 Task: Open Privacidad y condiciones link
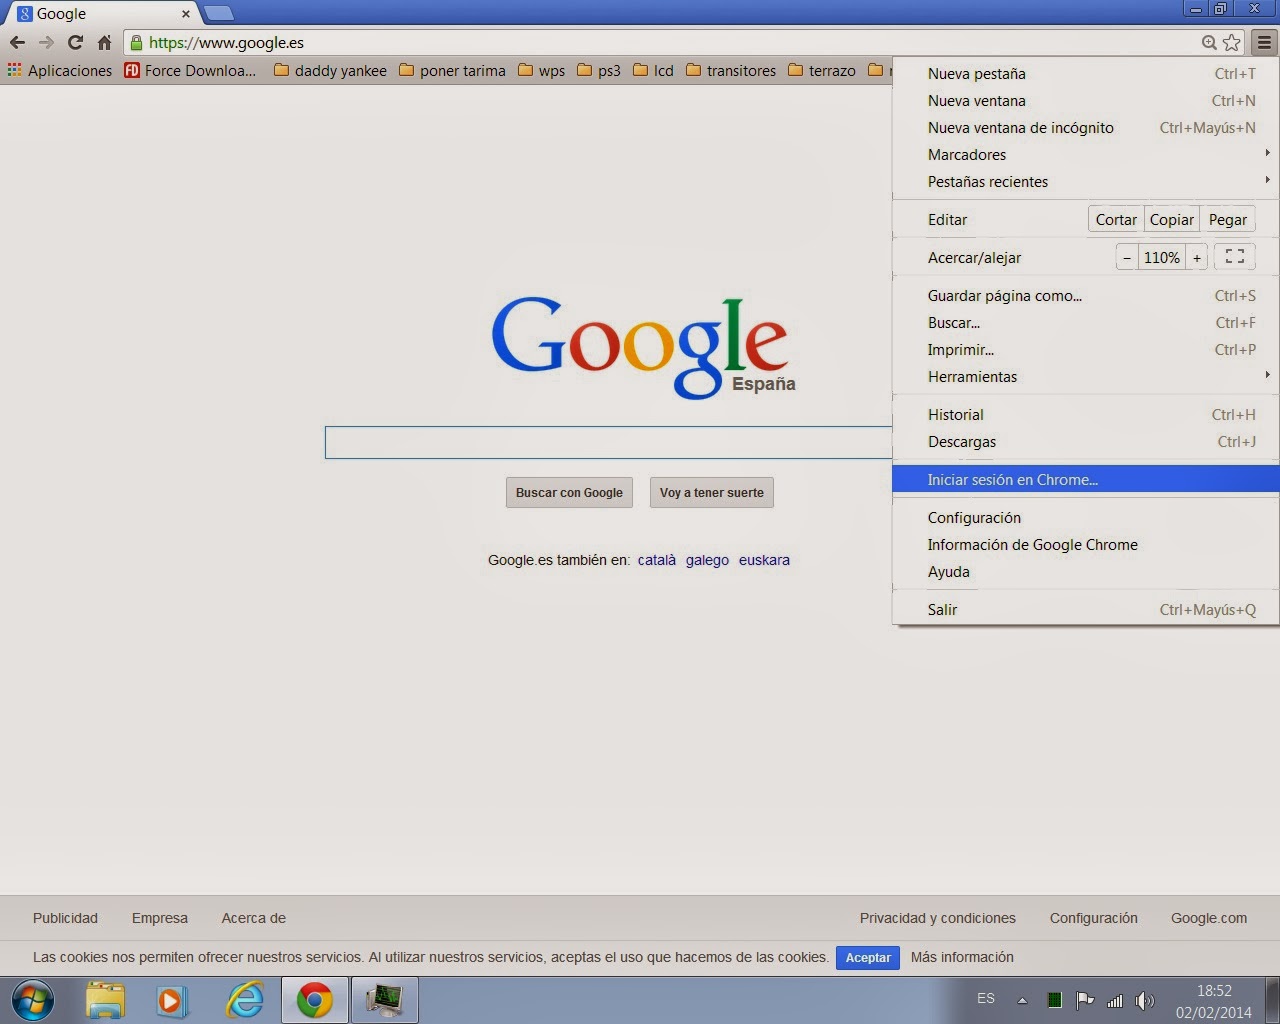[x=938, y=918]
